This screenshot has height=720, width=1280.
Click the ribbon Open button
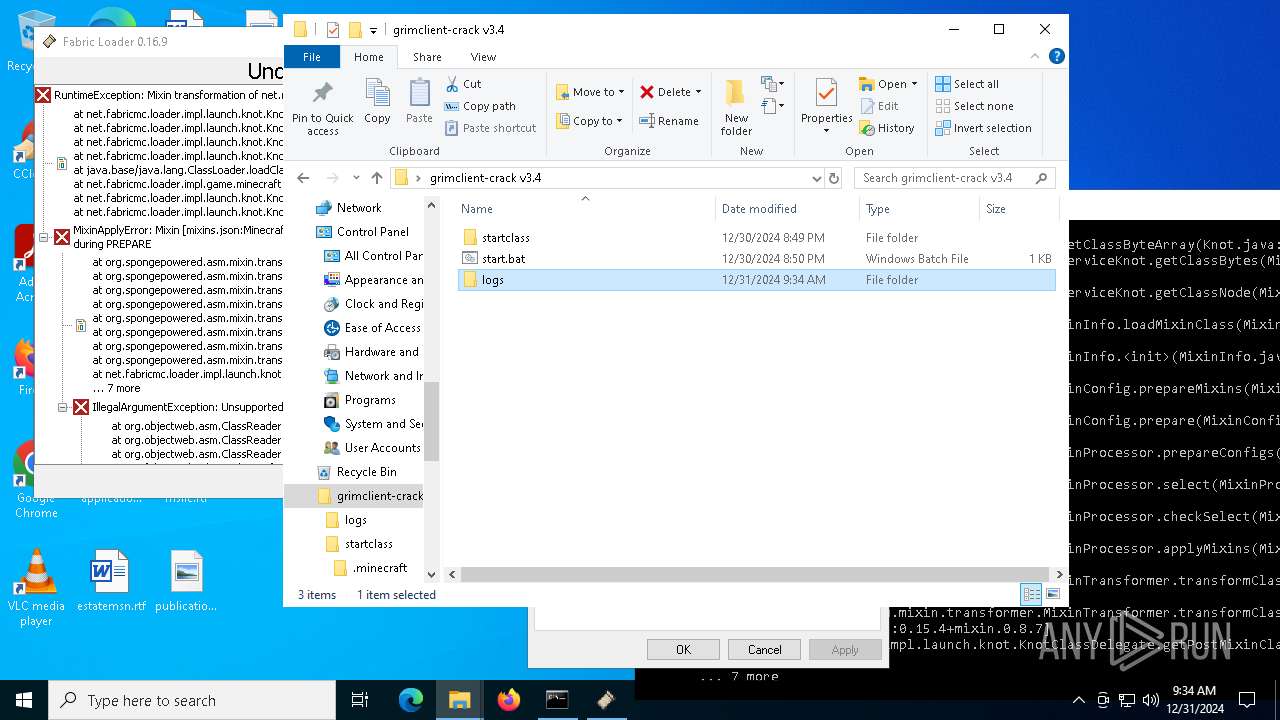click(883, 84)
